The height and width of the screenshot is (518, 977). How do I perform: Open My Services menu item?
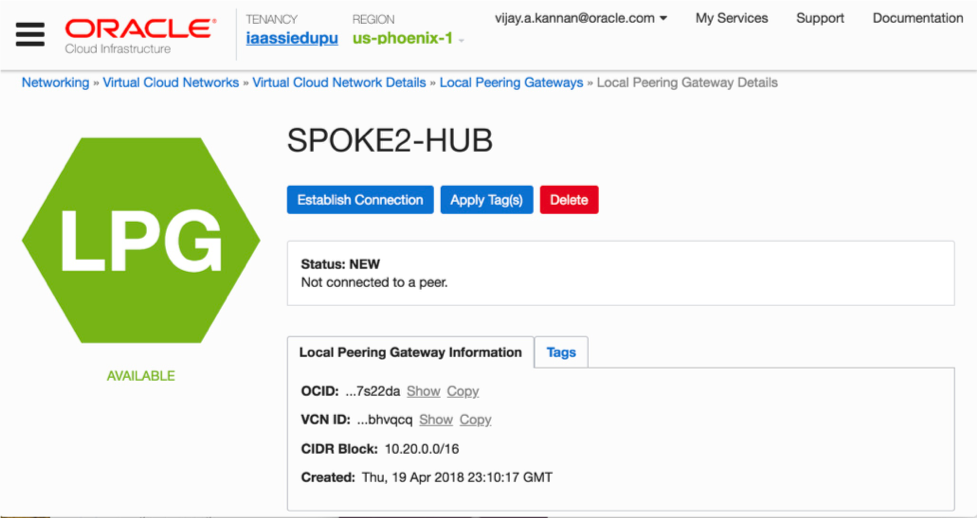[731, 18]
